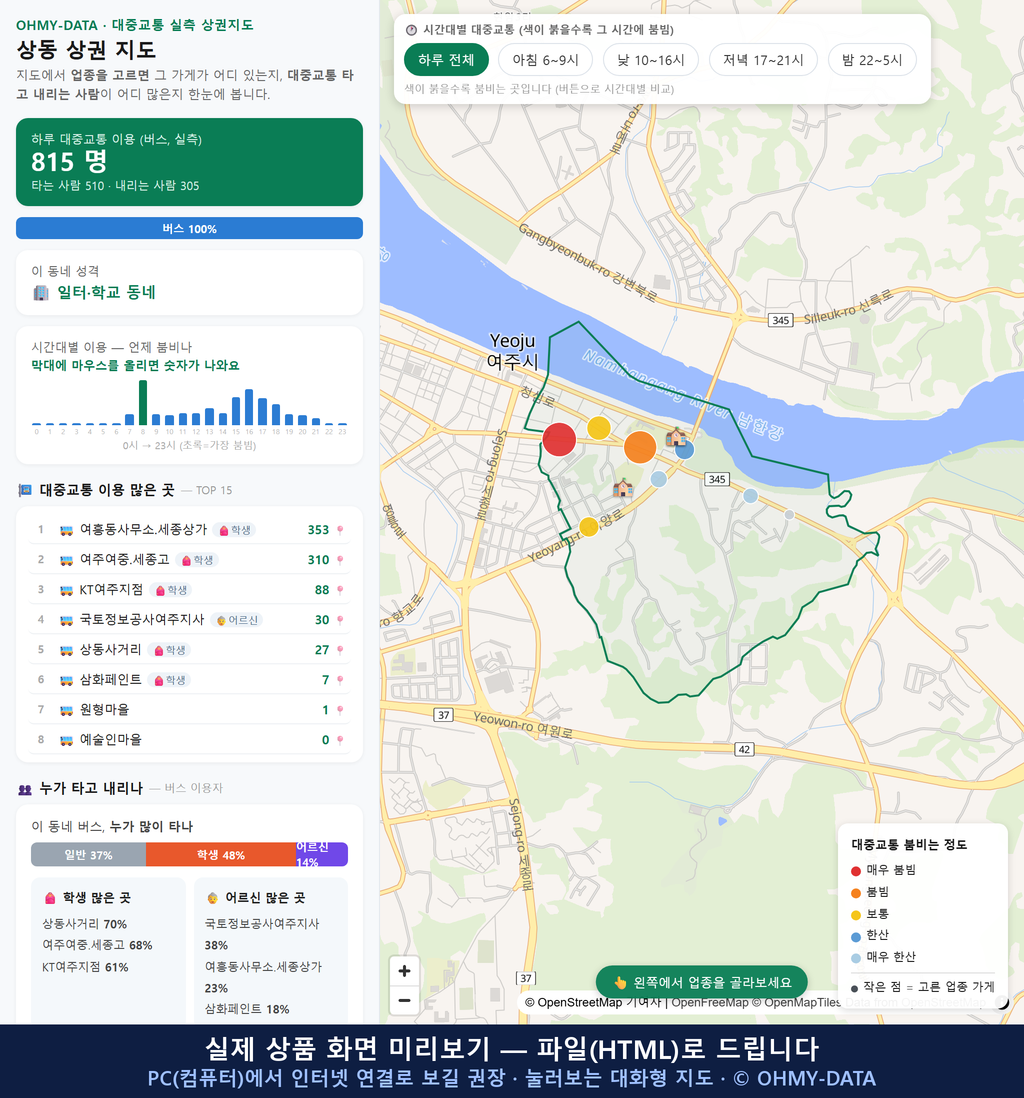Click the 어르신 badge on 국토정보공사여주지사 row

237,620
